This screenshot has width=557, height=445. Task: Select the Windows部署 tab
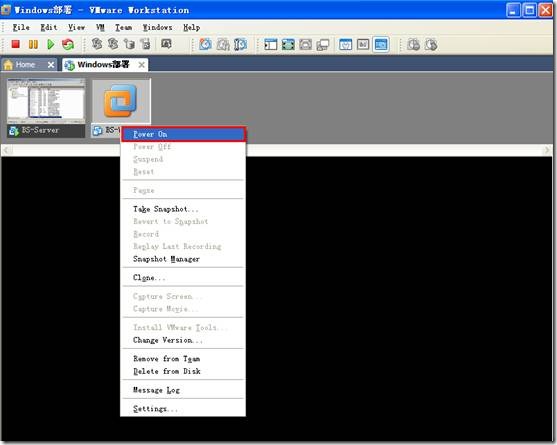105,65
